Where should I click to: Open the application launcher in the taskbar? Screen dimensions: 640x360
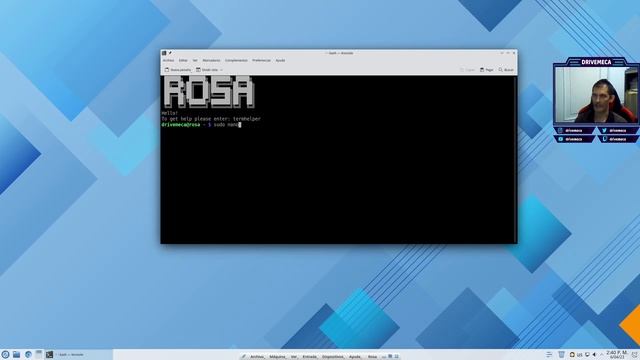[5, 355]
